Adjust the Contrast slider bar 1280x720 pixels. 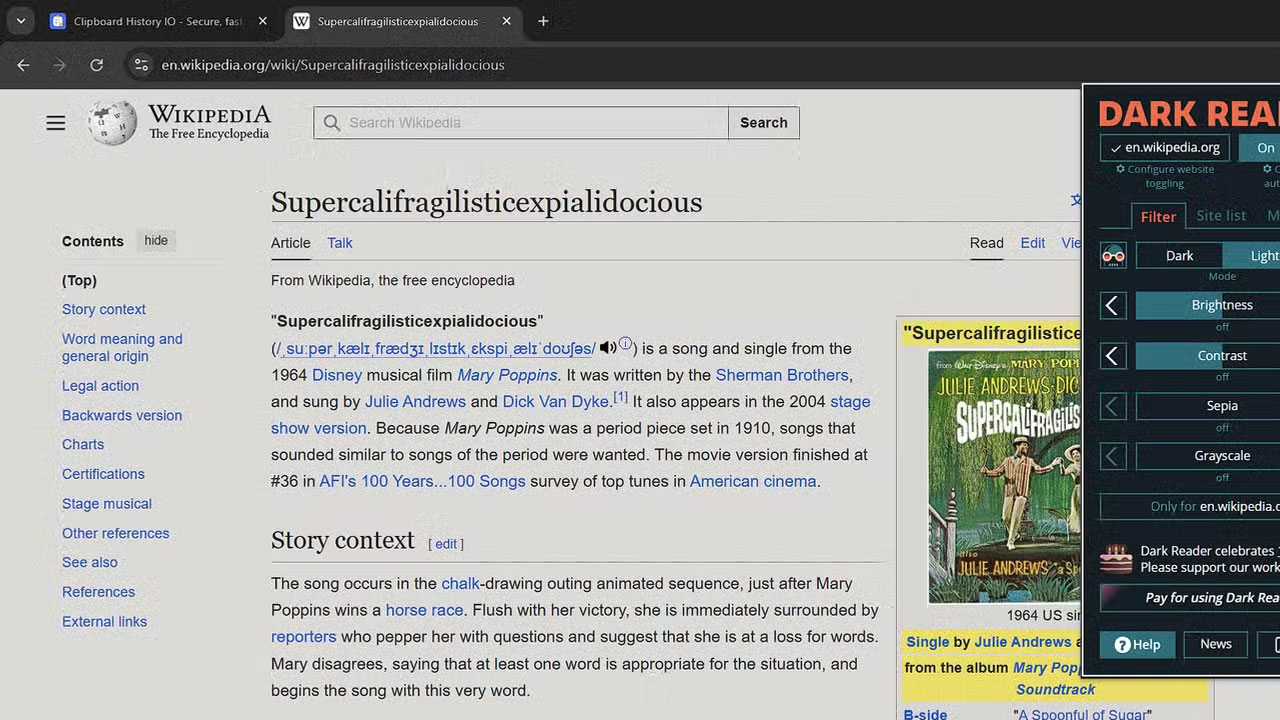click(x=1221, y=356)
